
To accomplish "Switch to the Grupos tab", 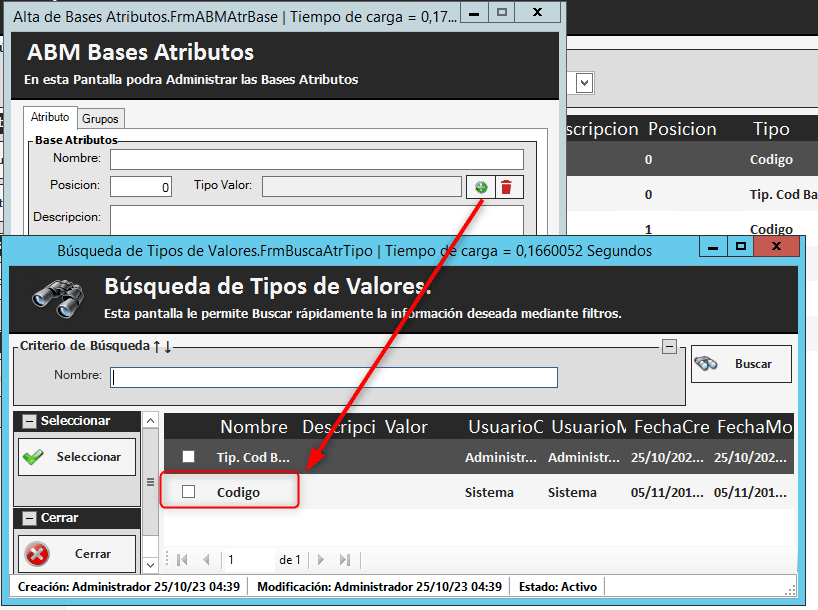I will 100,118.
